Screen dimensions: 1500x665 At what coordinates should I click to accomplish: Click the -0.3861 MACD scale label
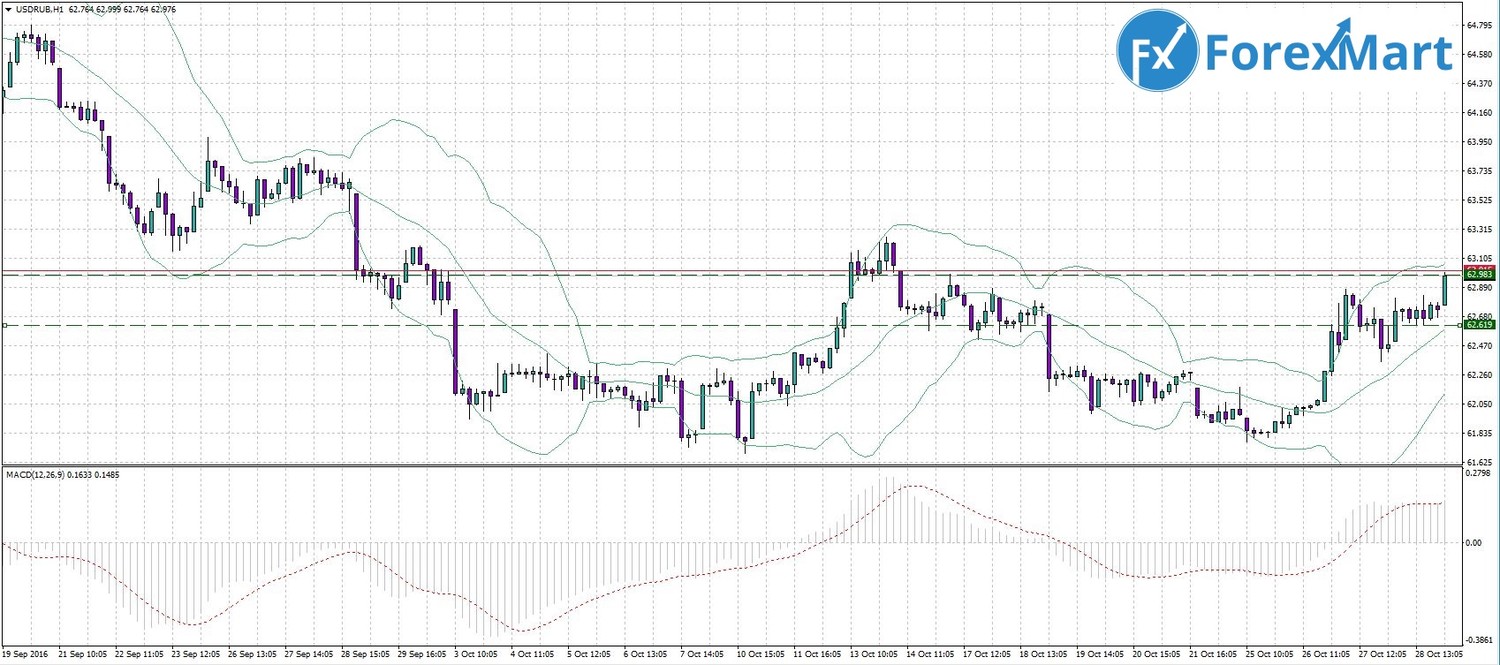point(1478,639)
